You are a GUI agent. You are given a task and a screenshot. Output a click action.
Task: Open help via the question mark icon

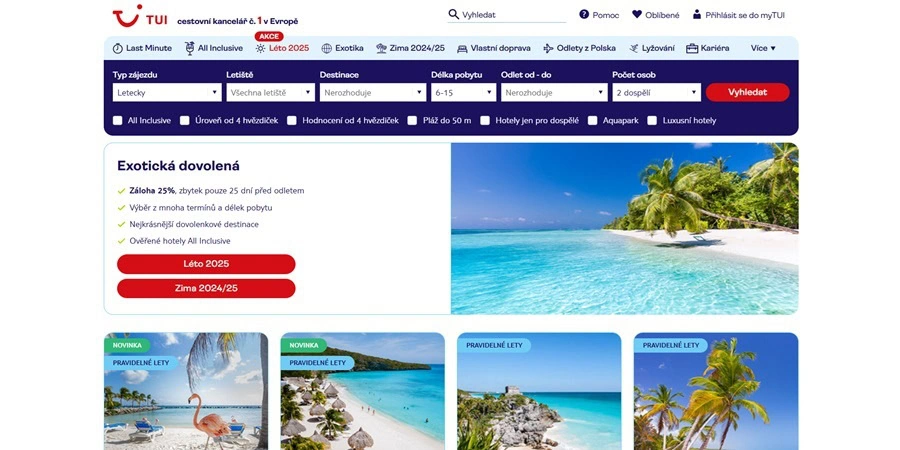pos(584,14)
